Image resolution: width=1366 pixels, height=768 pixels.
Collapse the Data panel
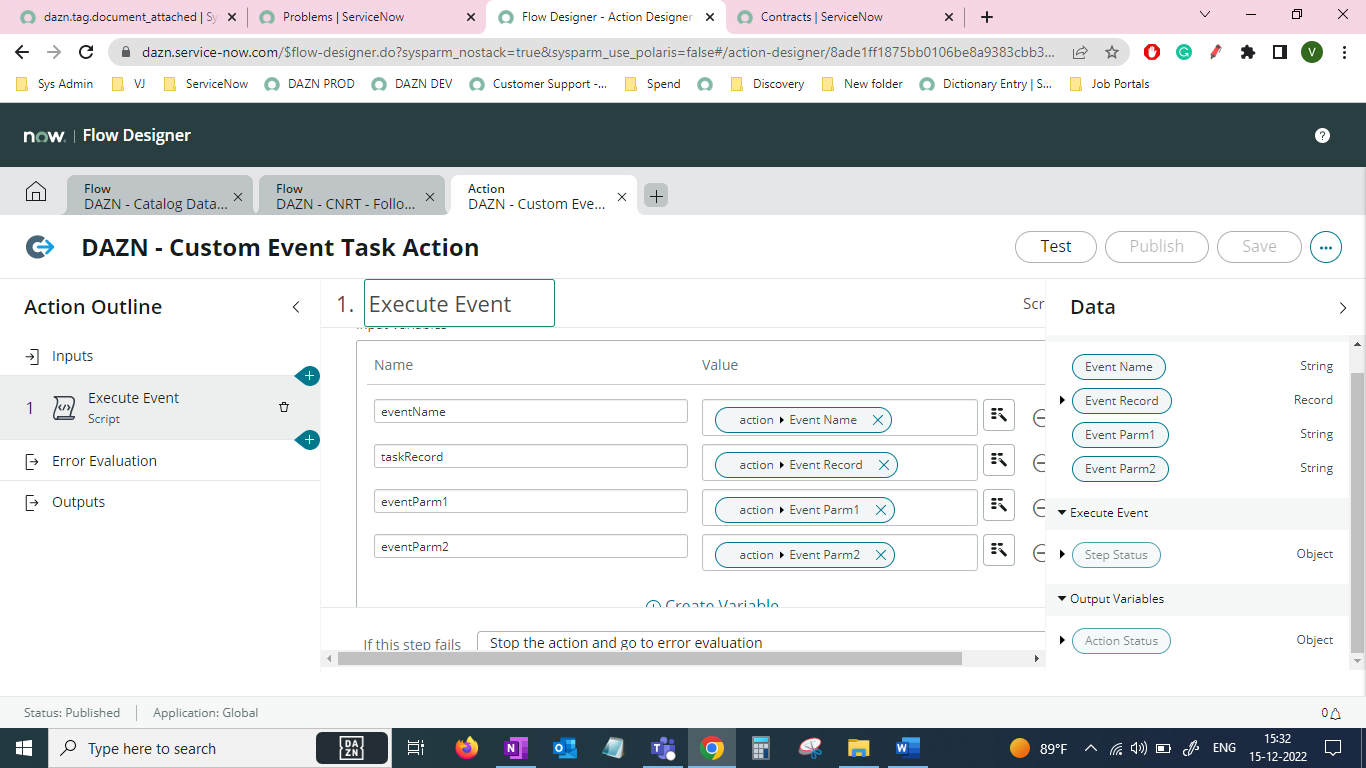coord(1343,308)
